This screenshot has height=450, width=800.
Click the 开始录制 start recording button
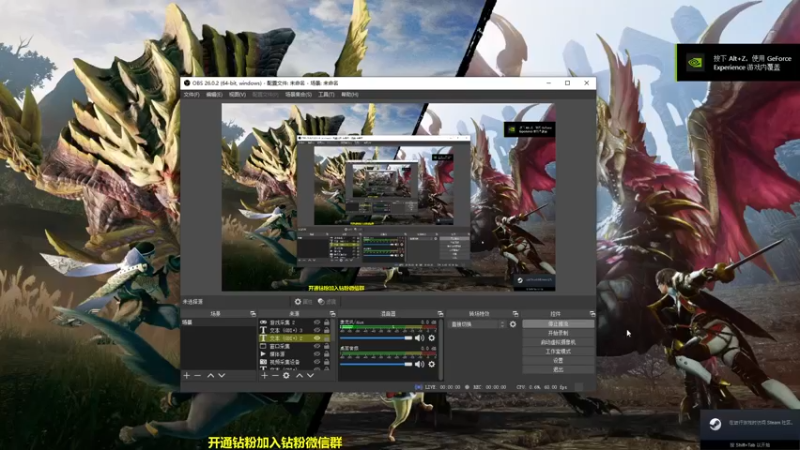(558, 333)
